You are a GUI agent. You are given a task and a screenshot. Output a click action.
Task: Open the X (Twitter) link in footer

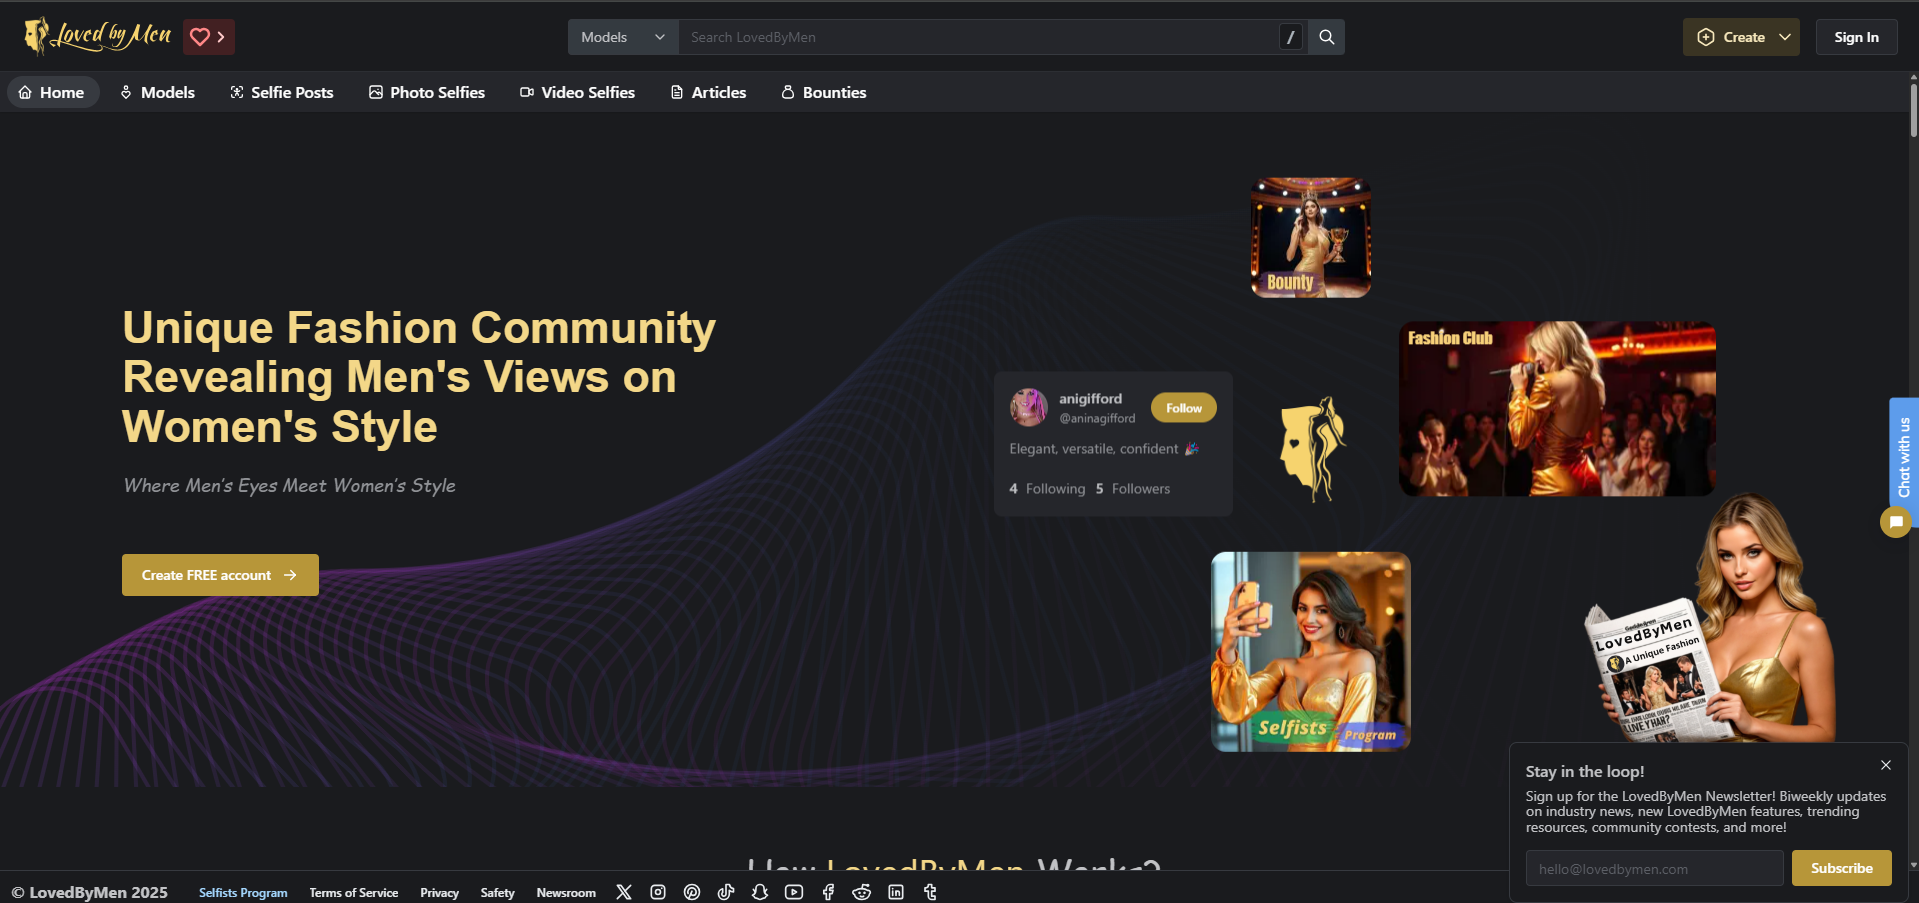(624, 892)
